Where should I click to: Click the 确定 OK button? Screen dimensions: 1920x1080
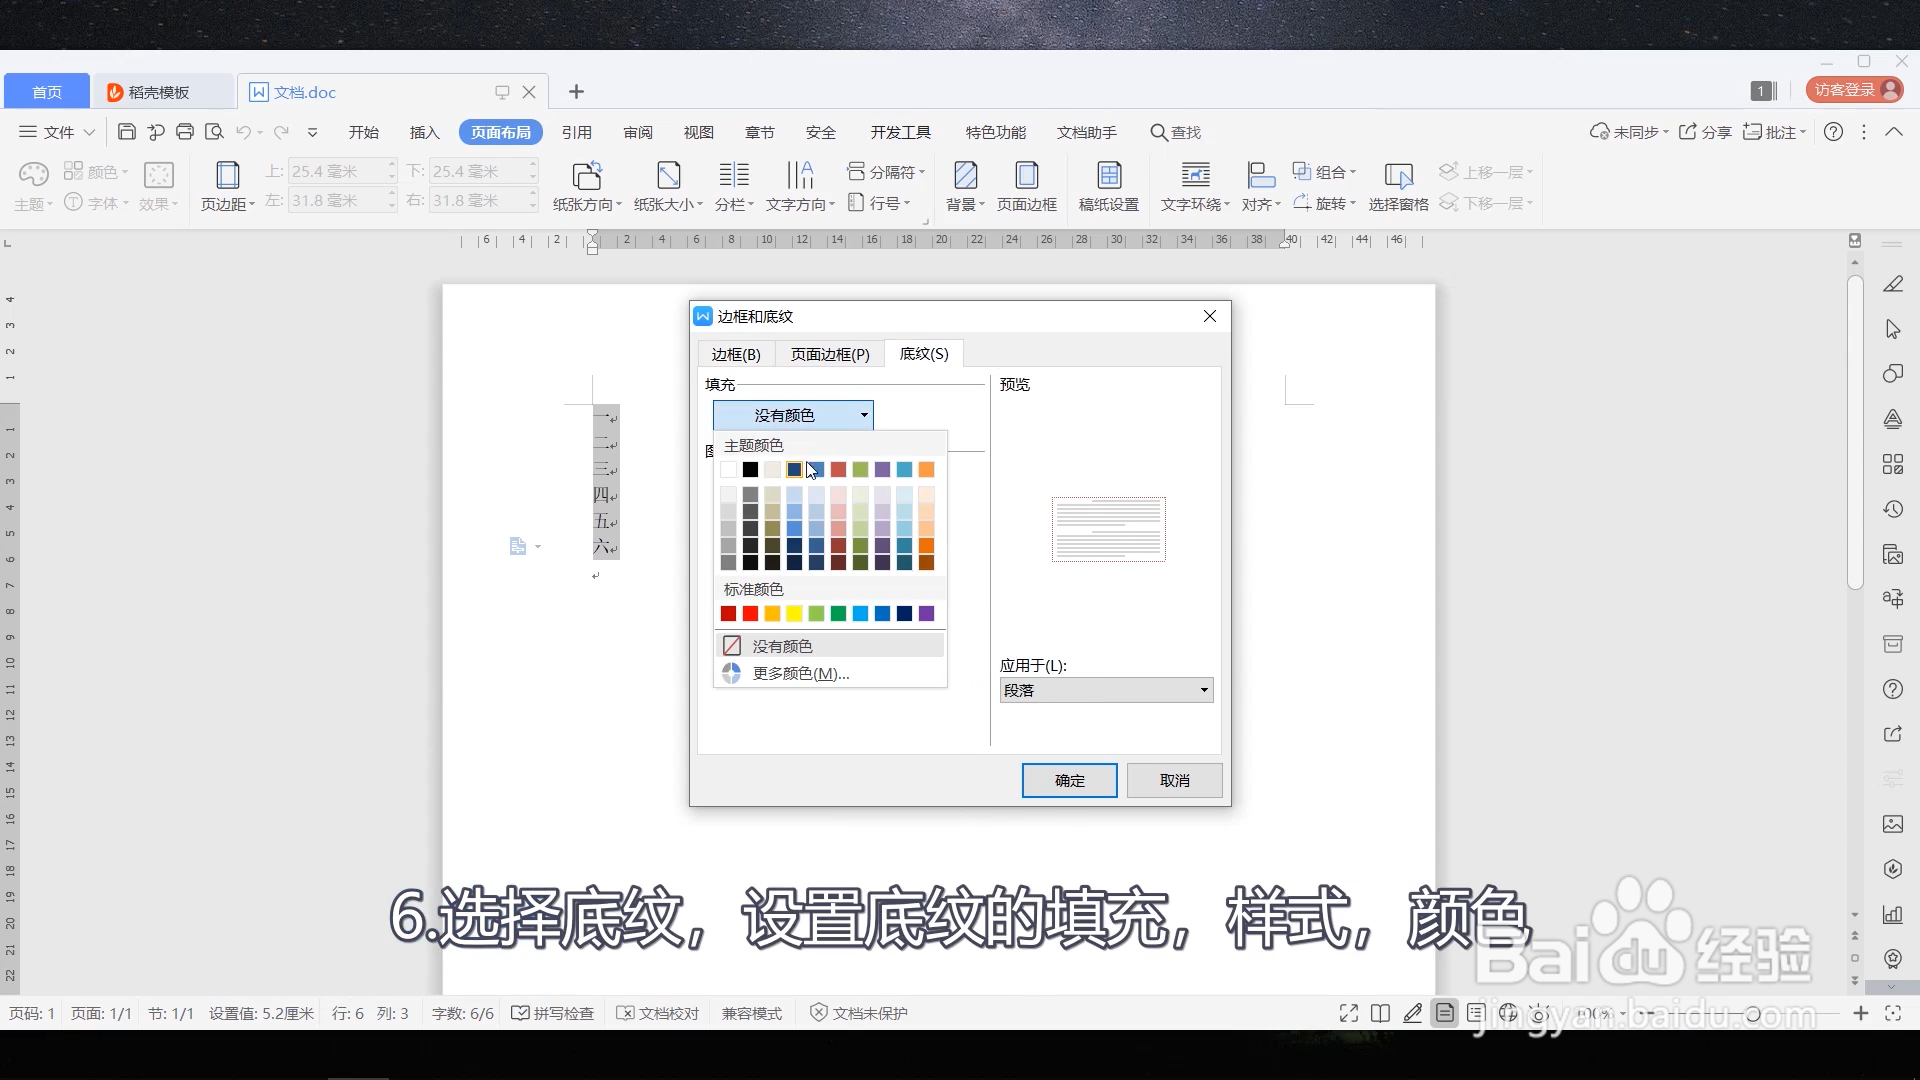pyautogui.click(x=1069, y=780)
